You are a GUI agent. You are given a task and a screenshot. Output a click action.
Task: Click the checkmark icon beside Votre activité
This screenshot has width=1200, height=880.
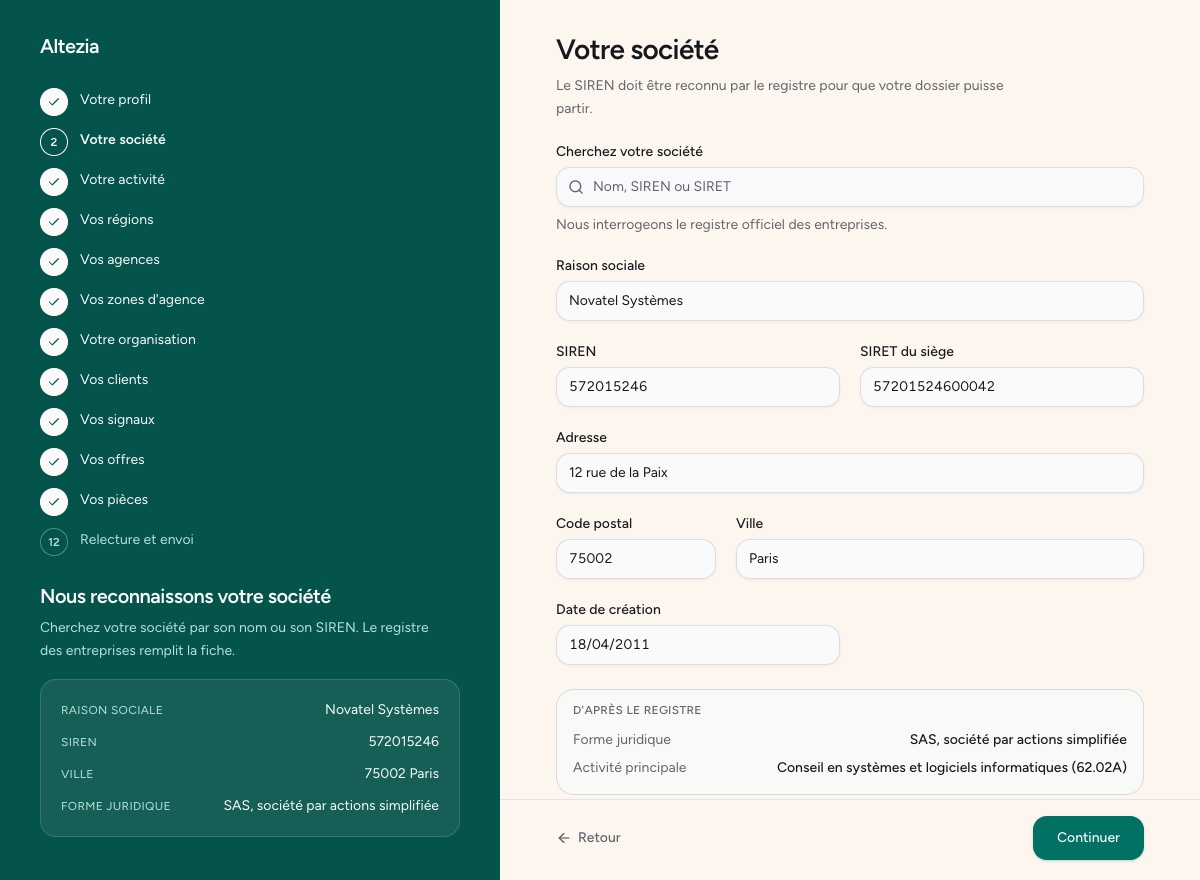click(x=54, y=182)
